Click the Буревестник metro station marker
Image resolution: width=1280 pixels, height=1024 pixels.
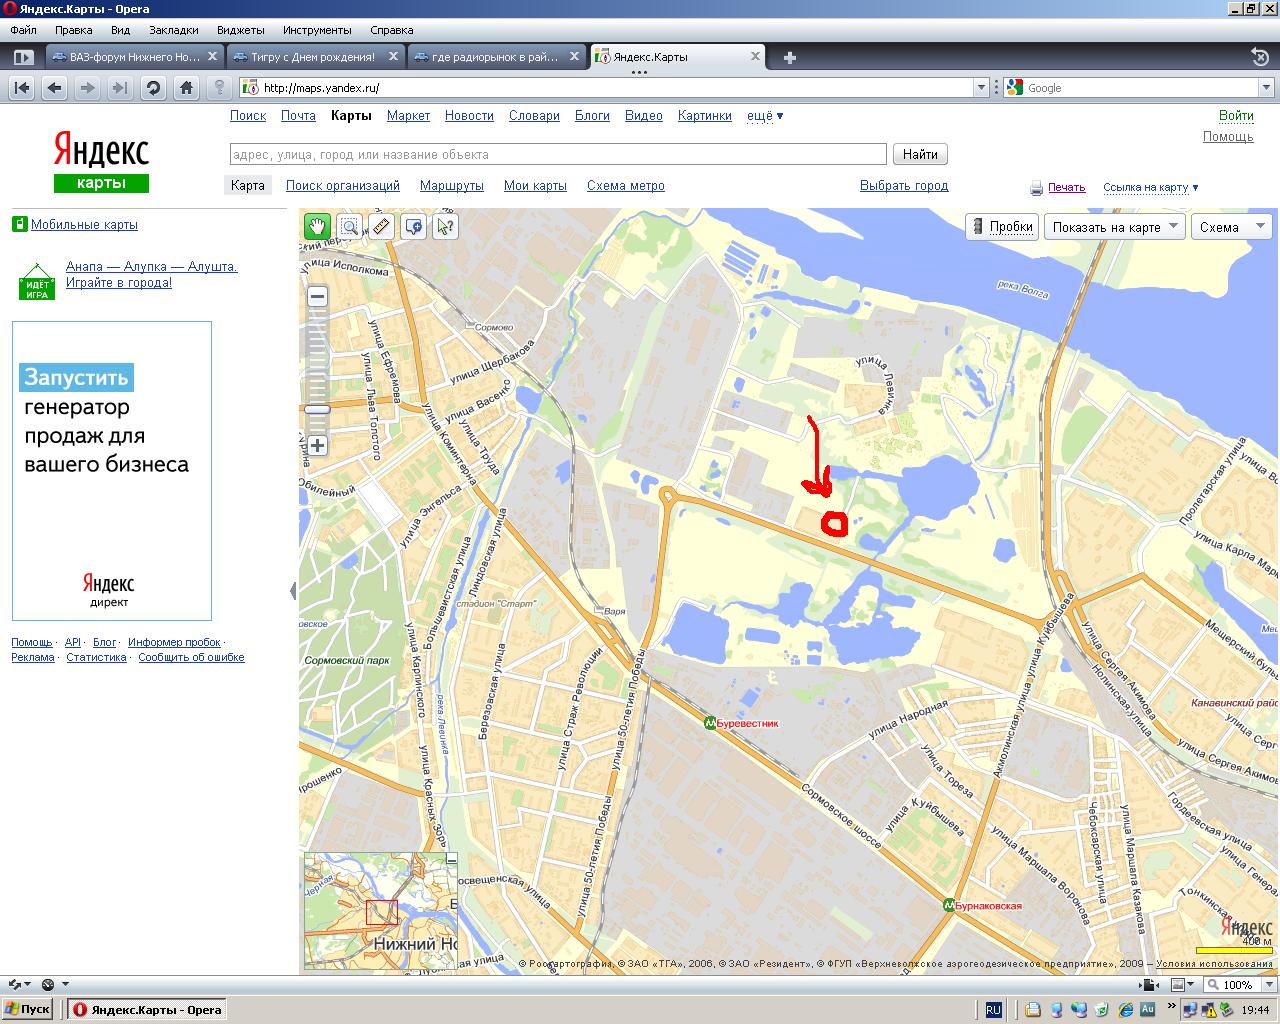pos(710,723)
